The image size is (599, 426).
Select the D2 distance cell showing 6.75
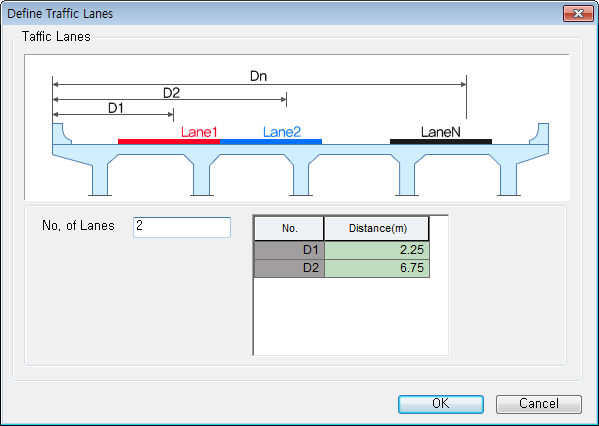point(377,268)
